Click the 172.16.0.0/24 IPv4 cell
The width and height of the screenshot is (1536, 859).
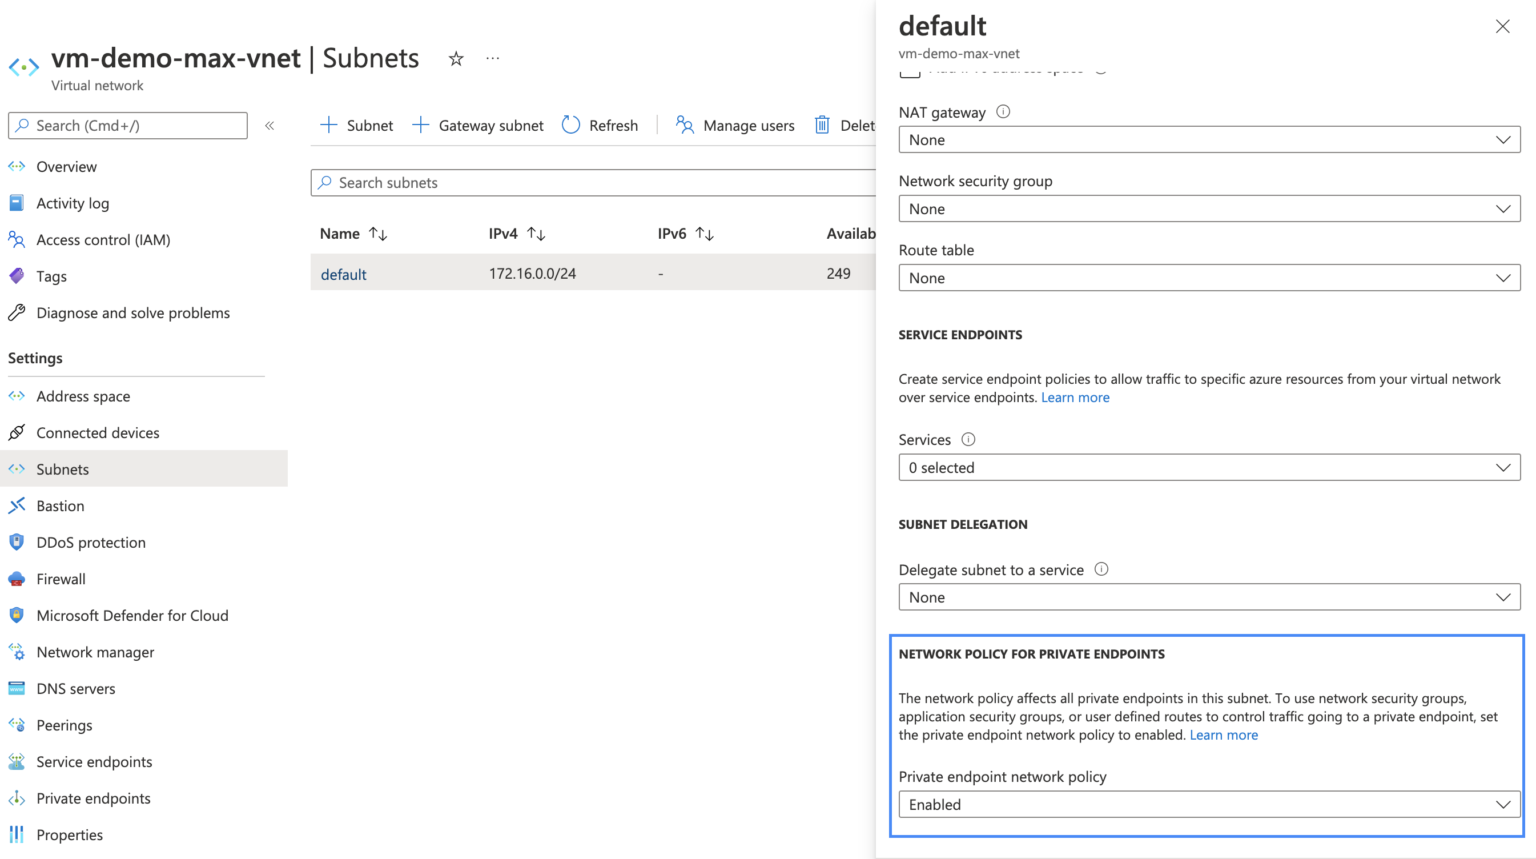tap(532, 273)
